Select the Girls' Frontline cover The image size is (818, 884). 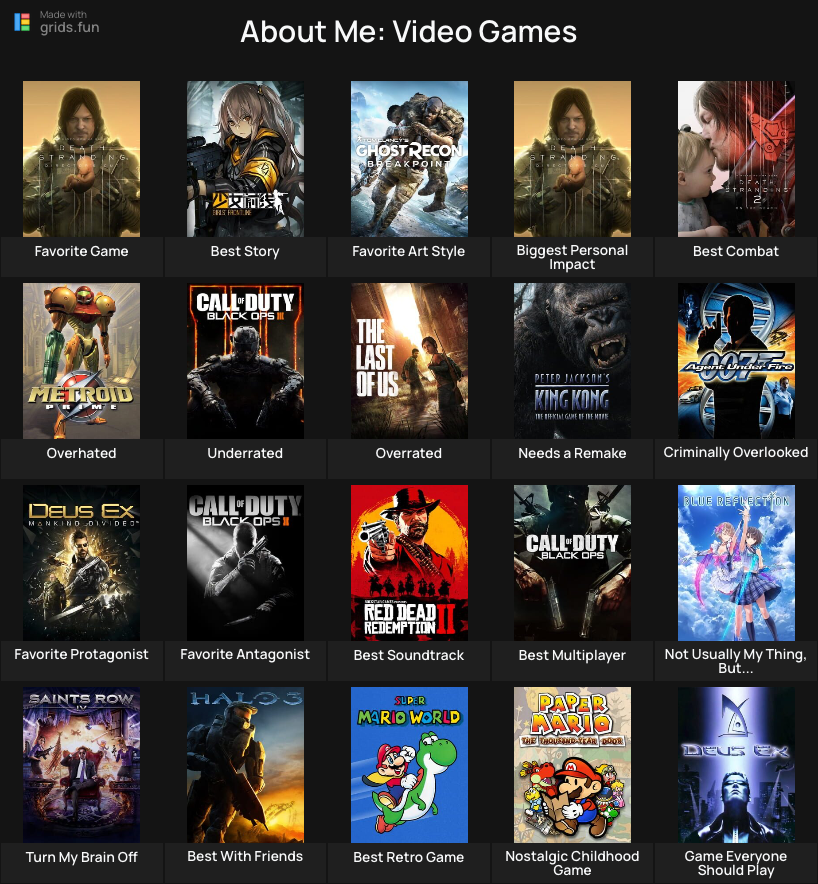point(245,158)
